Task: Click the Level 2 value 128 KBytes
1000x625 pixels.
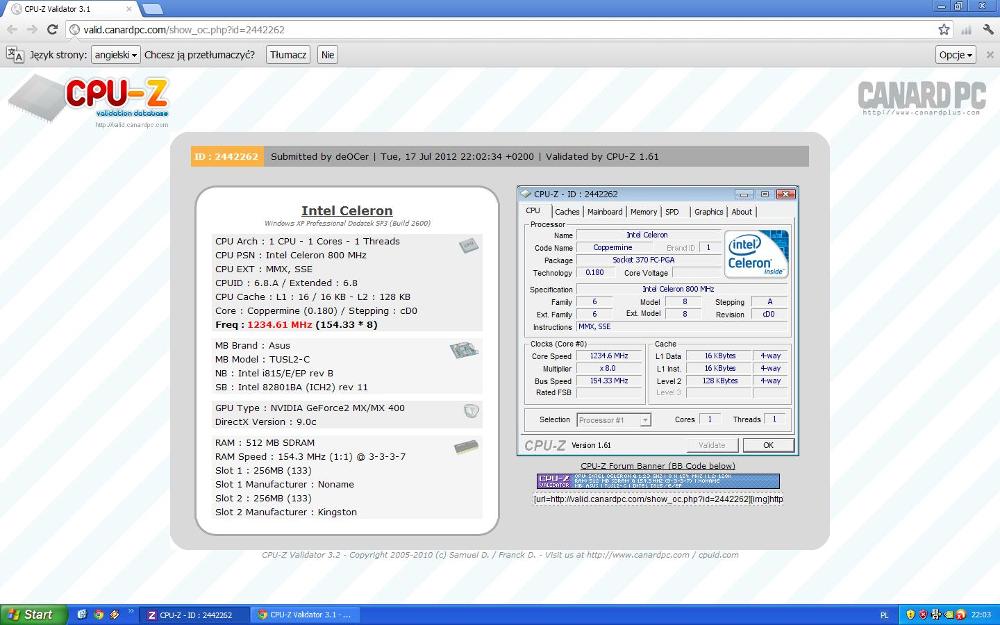Action: point(721,381)
